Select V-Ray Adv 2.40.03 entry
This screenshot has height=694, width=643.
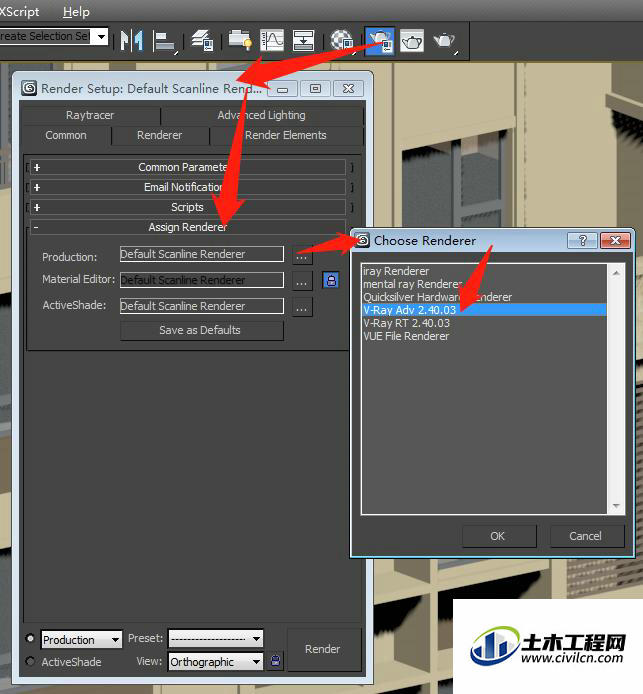click(x=484, y=310)
